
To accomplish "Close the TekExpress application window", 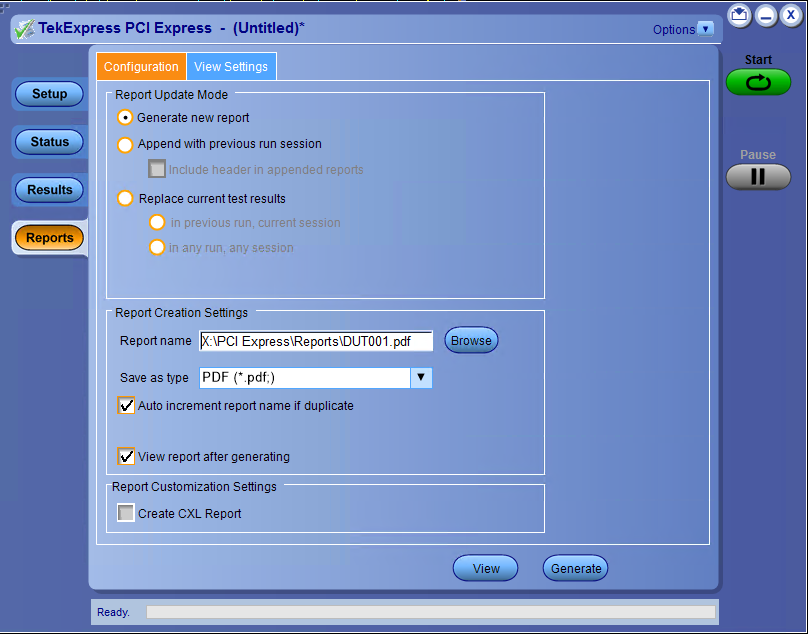I will [791, 15].
